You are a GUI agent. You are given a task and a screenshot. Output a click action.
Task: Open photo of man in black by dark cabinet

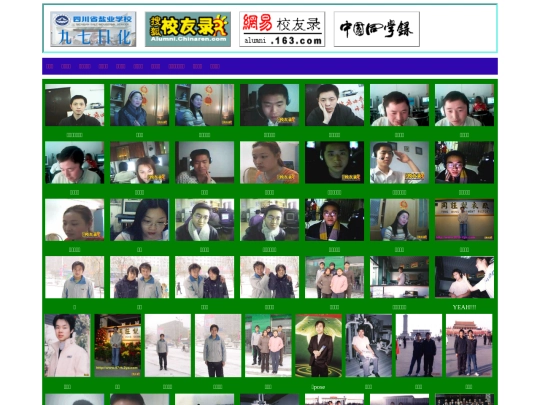74,105
